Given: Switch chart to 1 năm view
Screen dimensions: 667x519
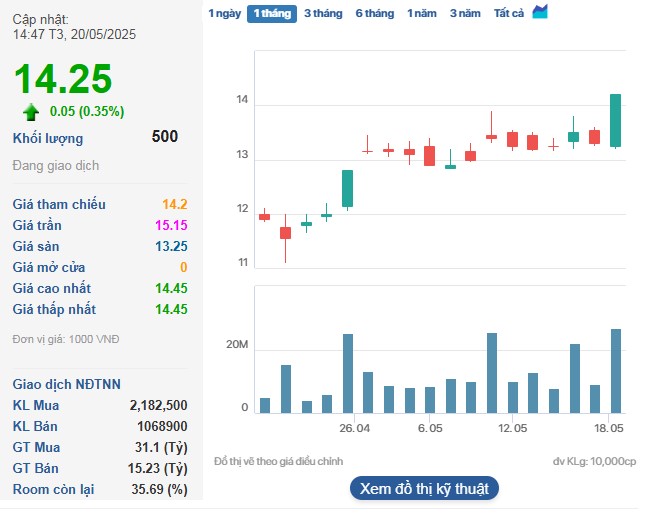Looking at the screenshot, I should [421, 14].
